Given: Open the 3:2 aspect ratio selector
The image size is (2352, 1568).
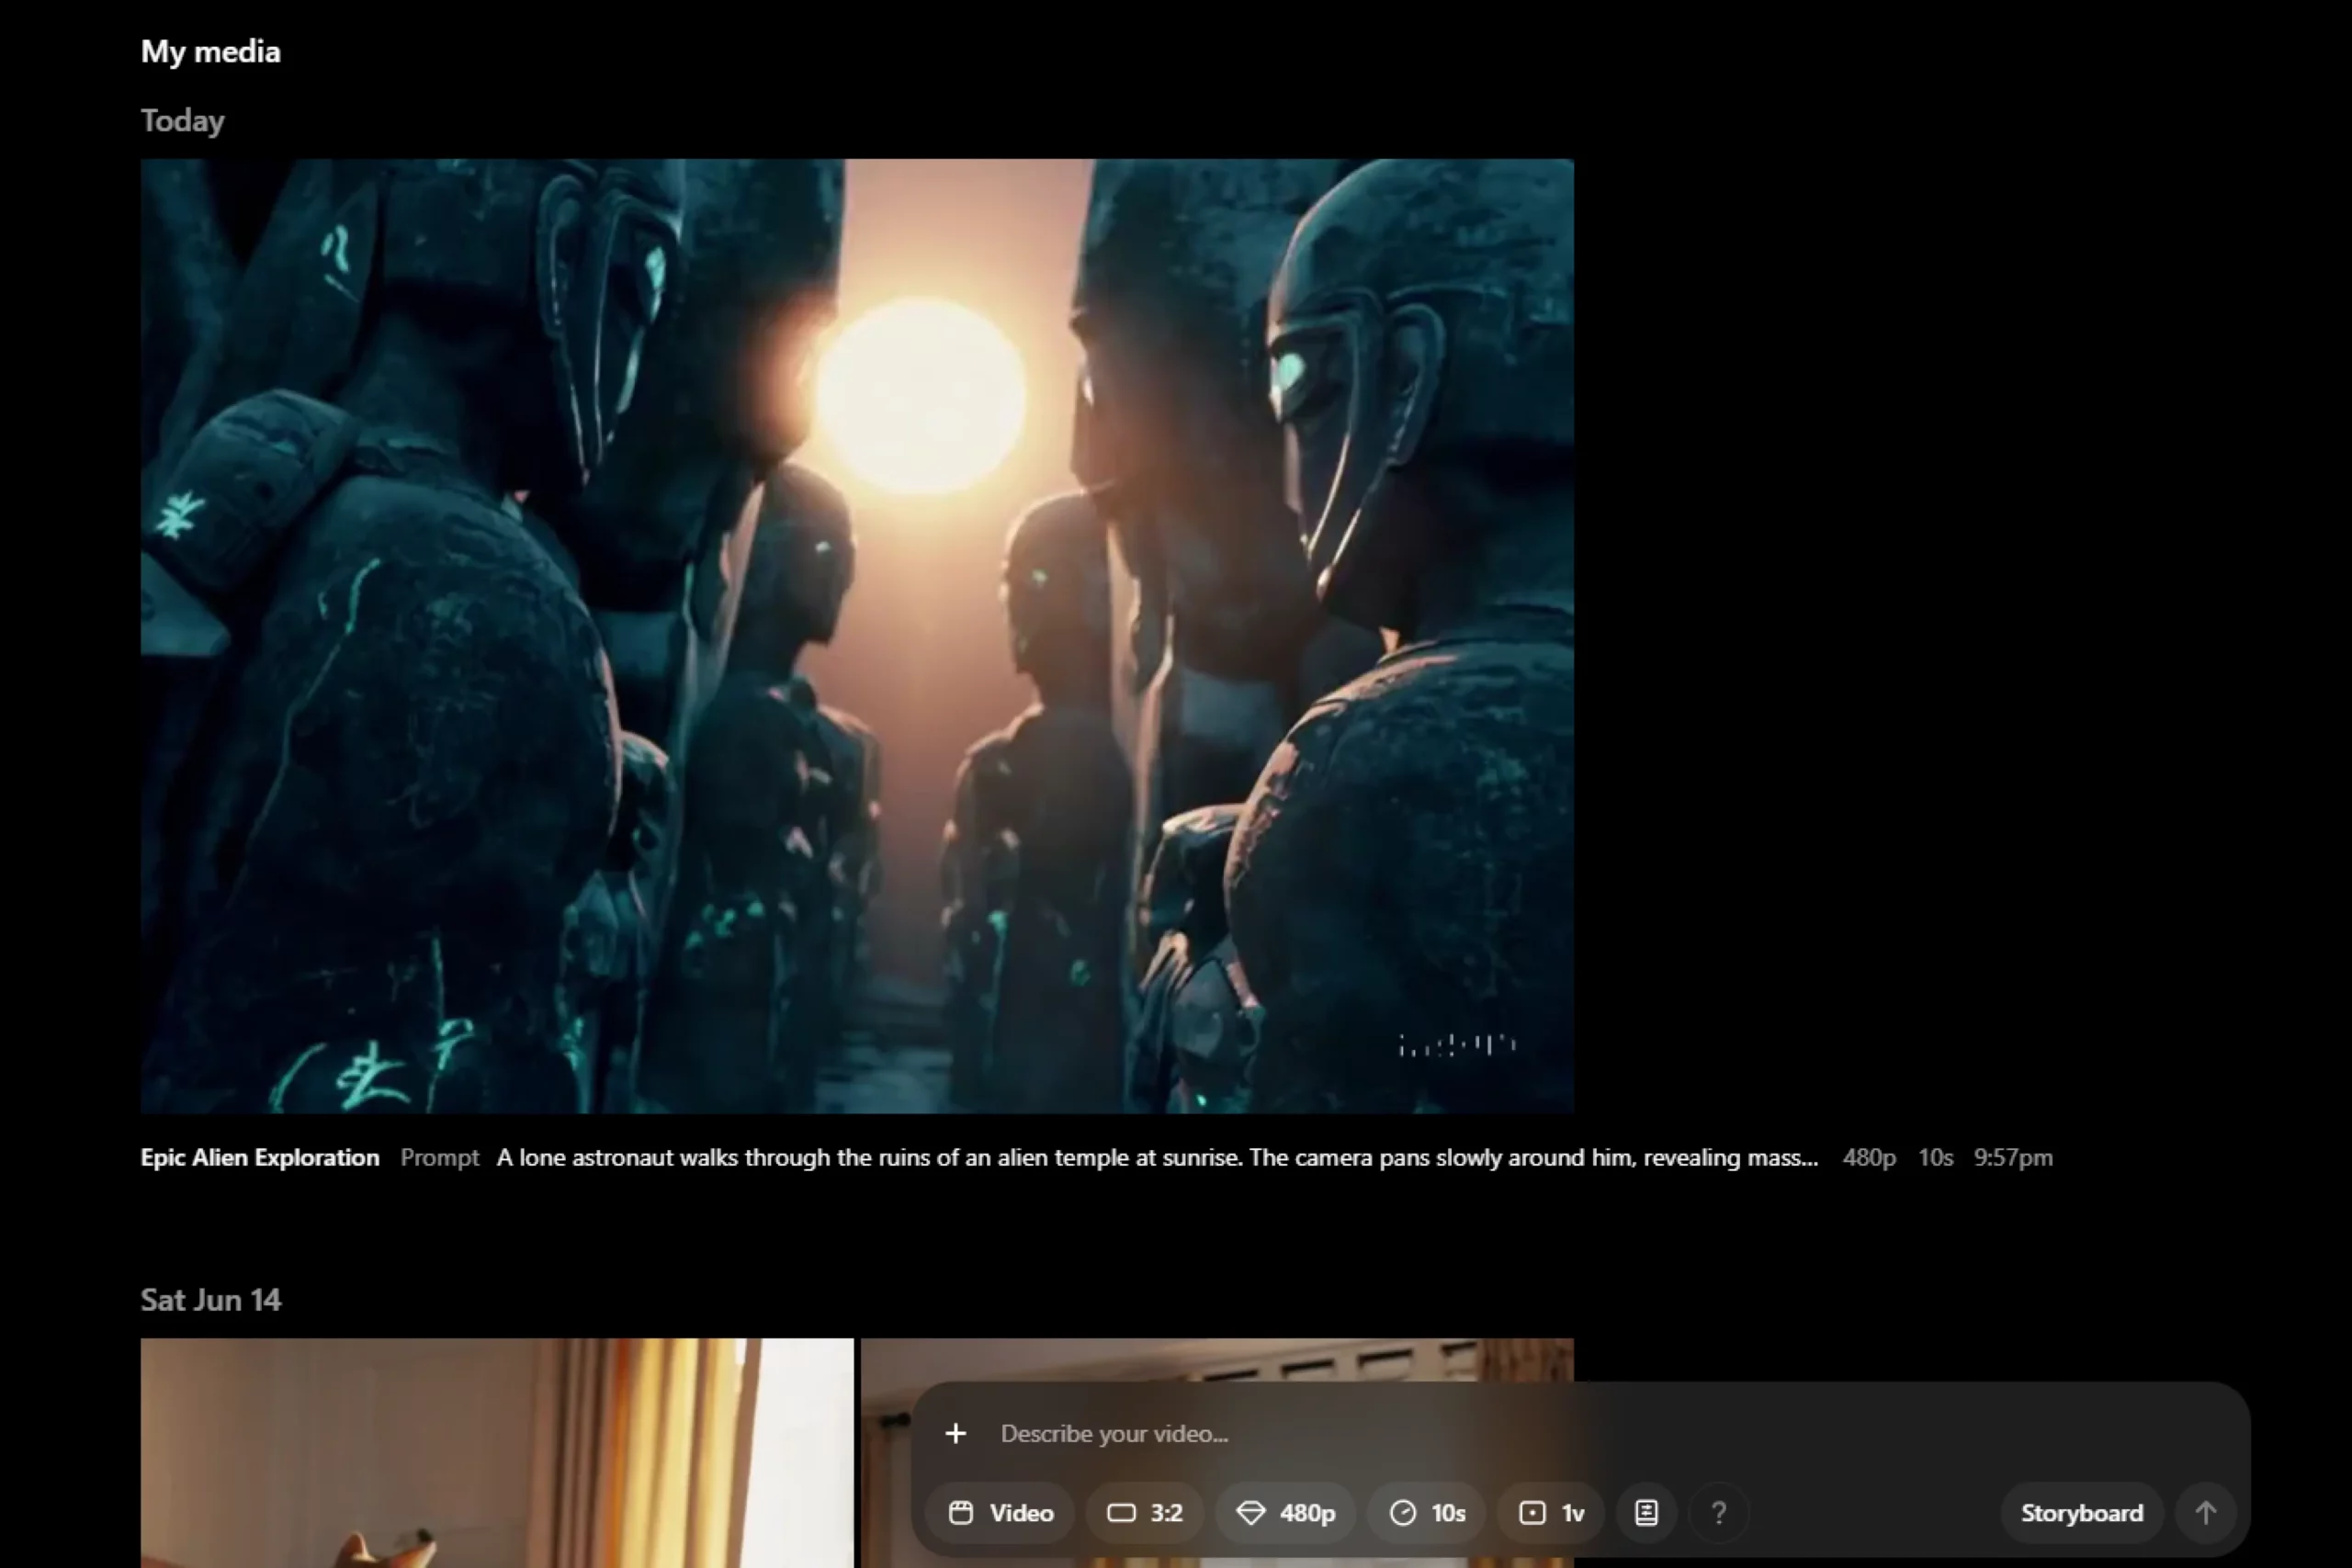Looking at the screenshot, I should 1145,1512.
